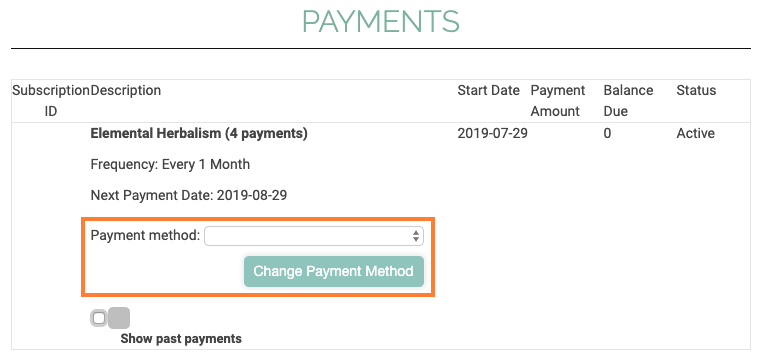Click the PAYMENTS page heading
The height and width of the screenshot is (364, 763).
(381, 21)
